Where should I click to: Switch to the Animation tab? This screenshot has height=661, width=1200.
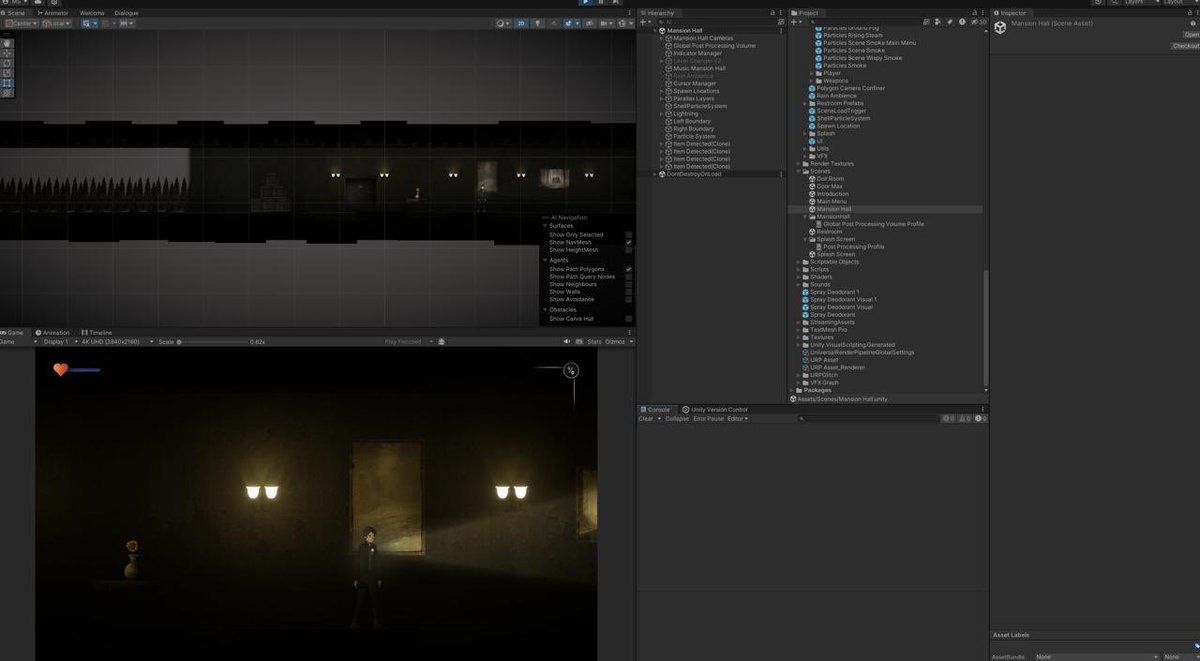(53, 332)
